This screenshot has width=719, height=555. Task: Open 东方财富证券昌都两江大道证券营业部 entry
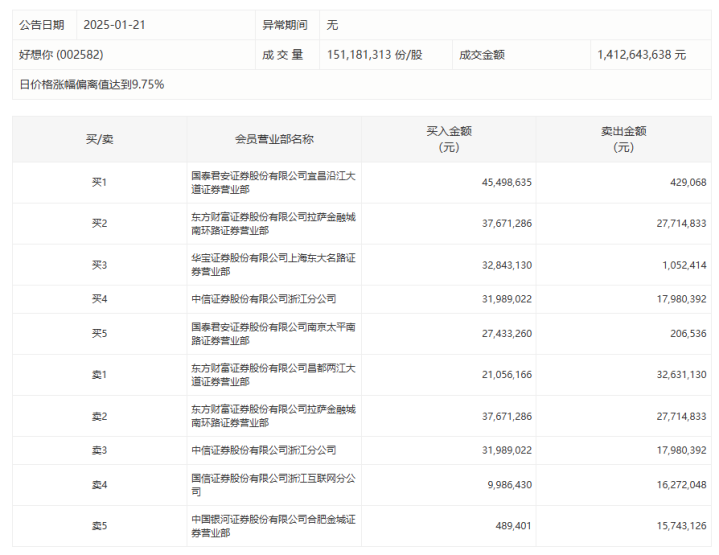[x=273, y=375]
